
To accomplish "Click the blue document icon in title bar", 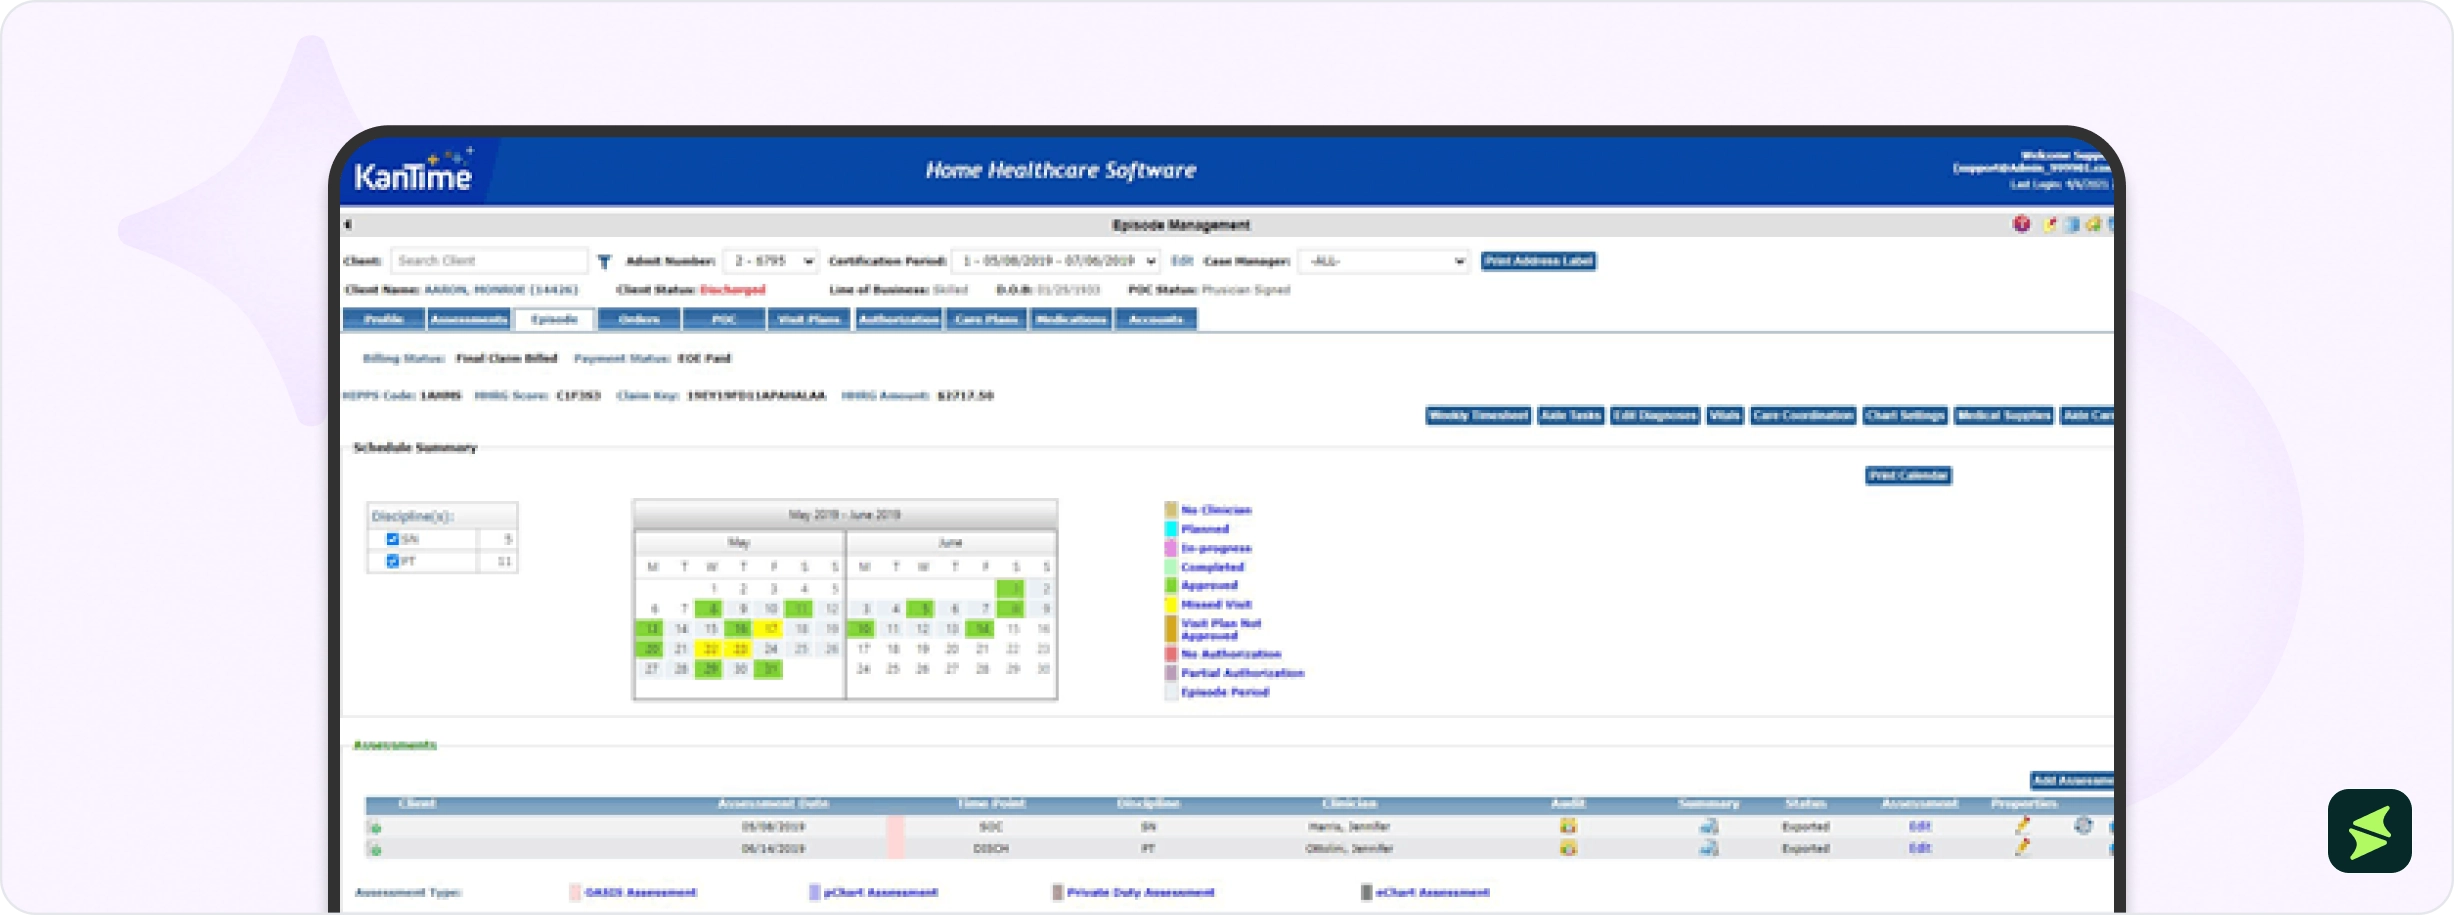I will click(x=2072, y=224).
